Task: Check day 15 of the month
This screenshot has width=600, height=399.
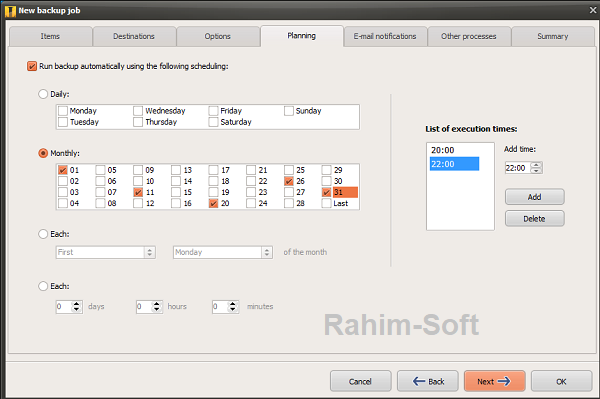Action: coord(176,192)
